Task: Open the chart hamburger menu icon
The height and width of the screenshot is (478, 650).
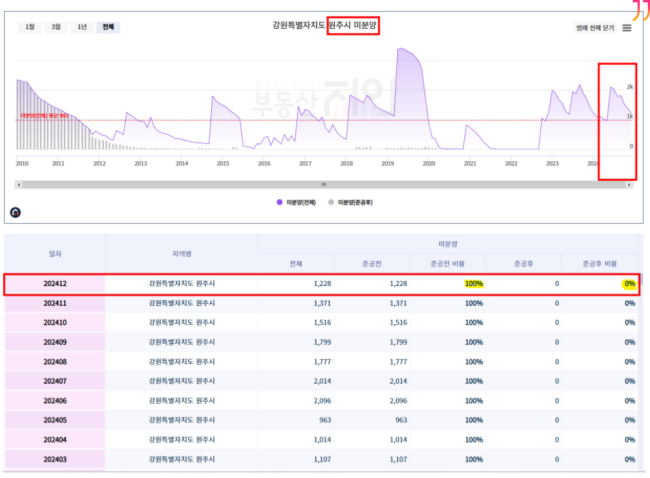Action: click(627, 28)
